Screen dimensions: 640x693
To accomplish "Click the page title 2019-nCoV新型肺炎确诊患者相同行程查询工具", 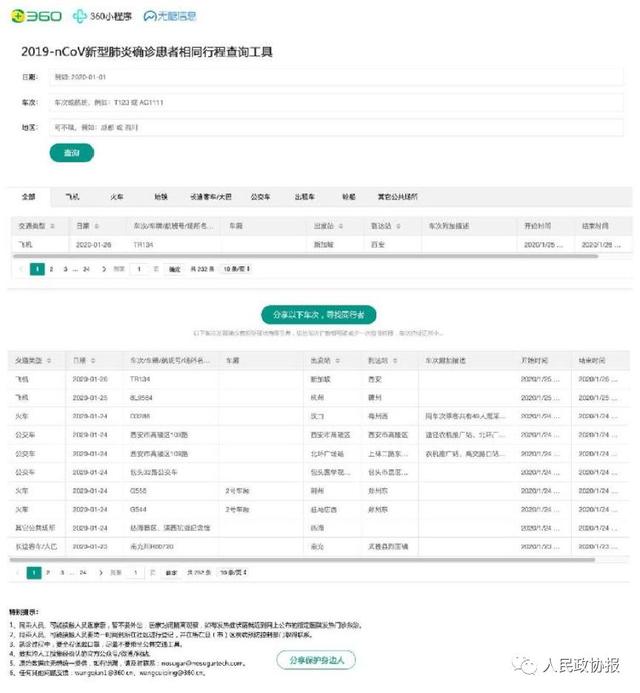I will coord(147,52).
